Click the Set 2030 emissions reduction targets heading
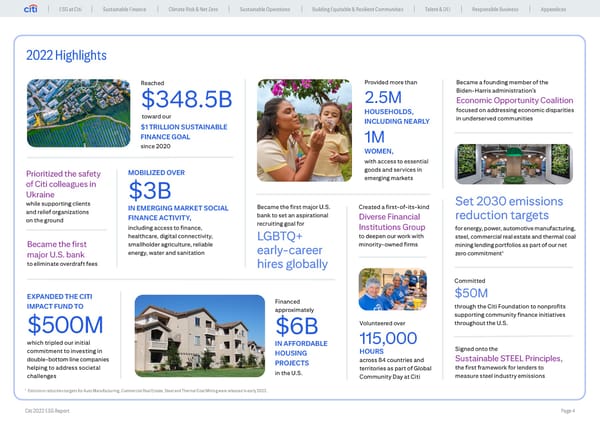The image size is (600, 425). [510, 208]
